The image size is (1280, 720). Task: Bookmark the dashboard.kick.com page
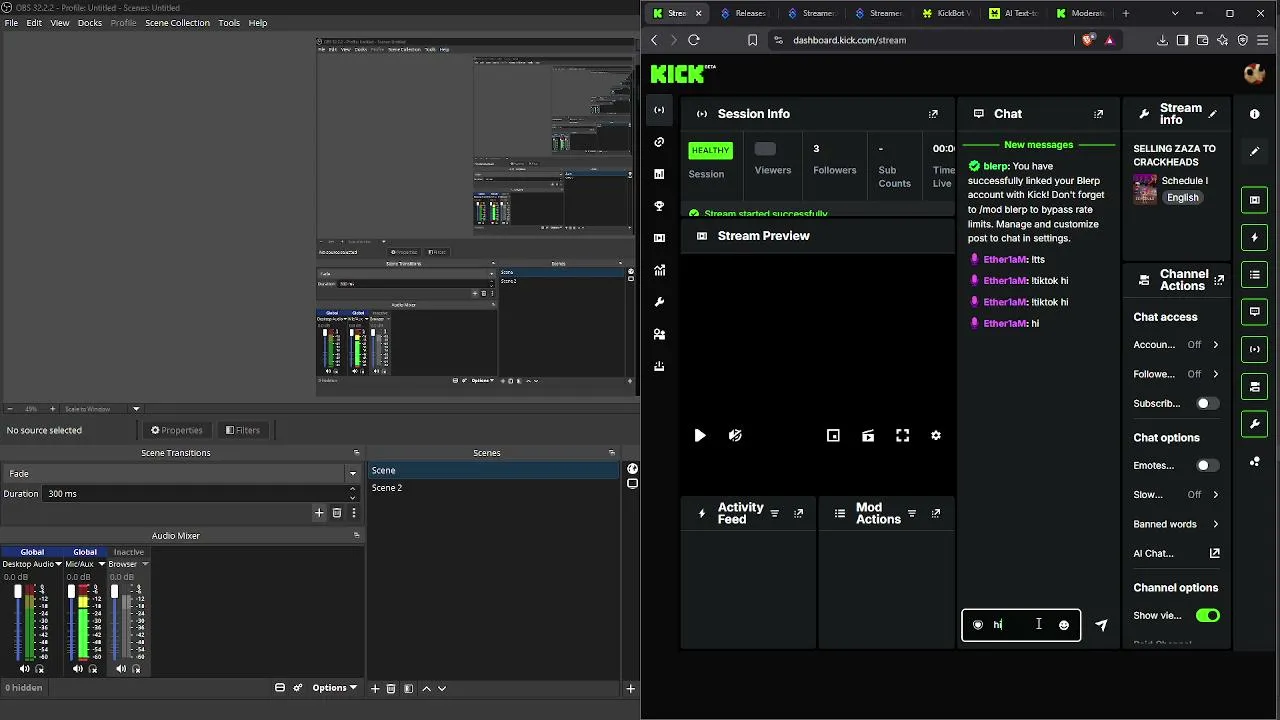pyautogui.click(x=753, y=40)
